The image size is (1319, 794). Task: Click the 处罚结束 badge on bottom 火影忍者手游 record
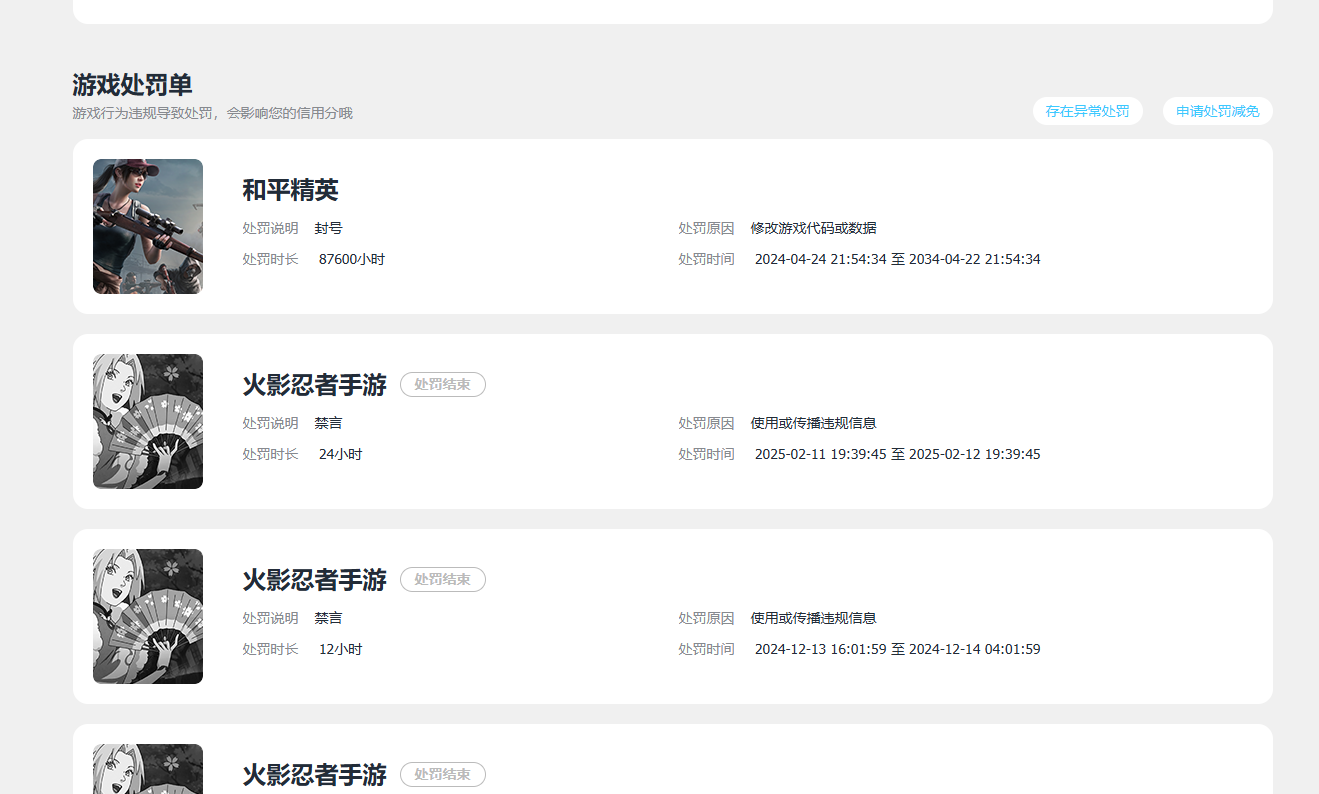point(442,774)
